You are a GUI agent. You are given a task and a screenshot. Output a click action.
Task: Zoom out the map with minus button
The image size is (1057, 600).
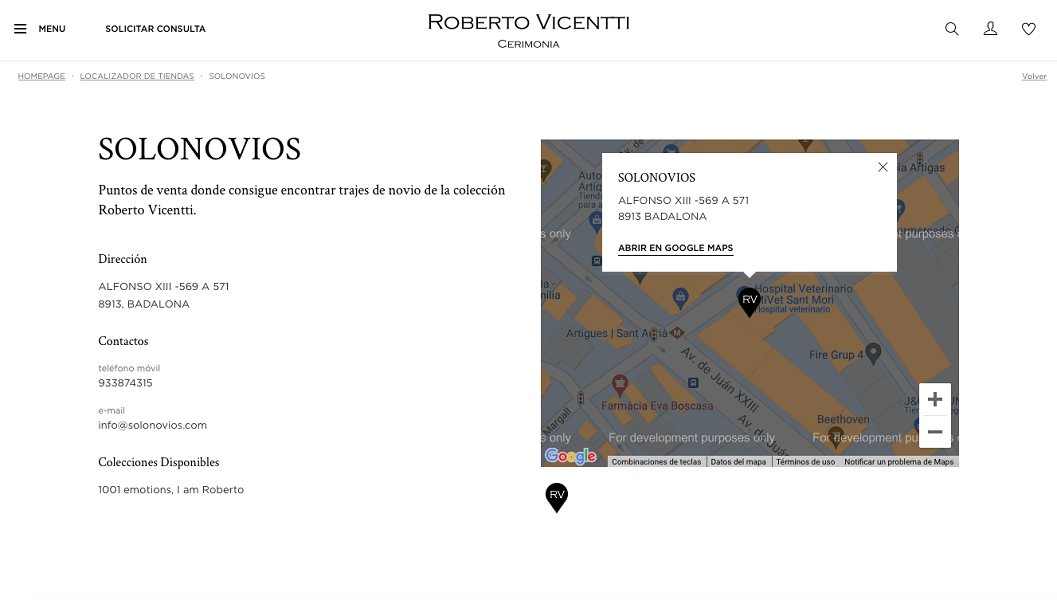pyautogui.click(x=935, y=432)
